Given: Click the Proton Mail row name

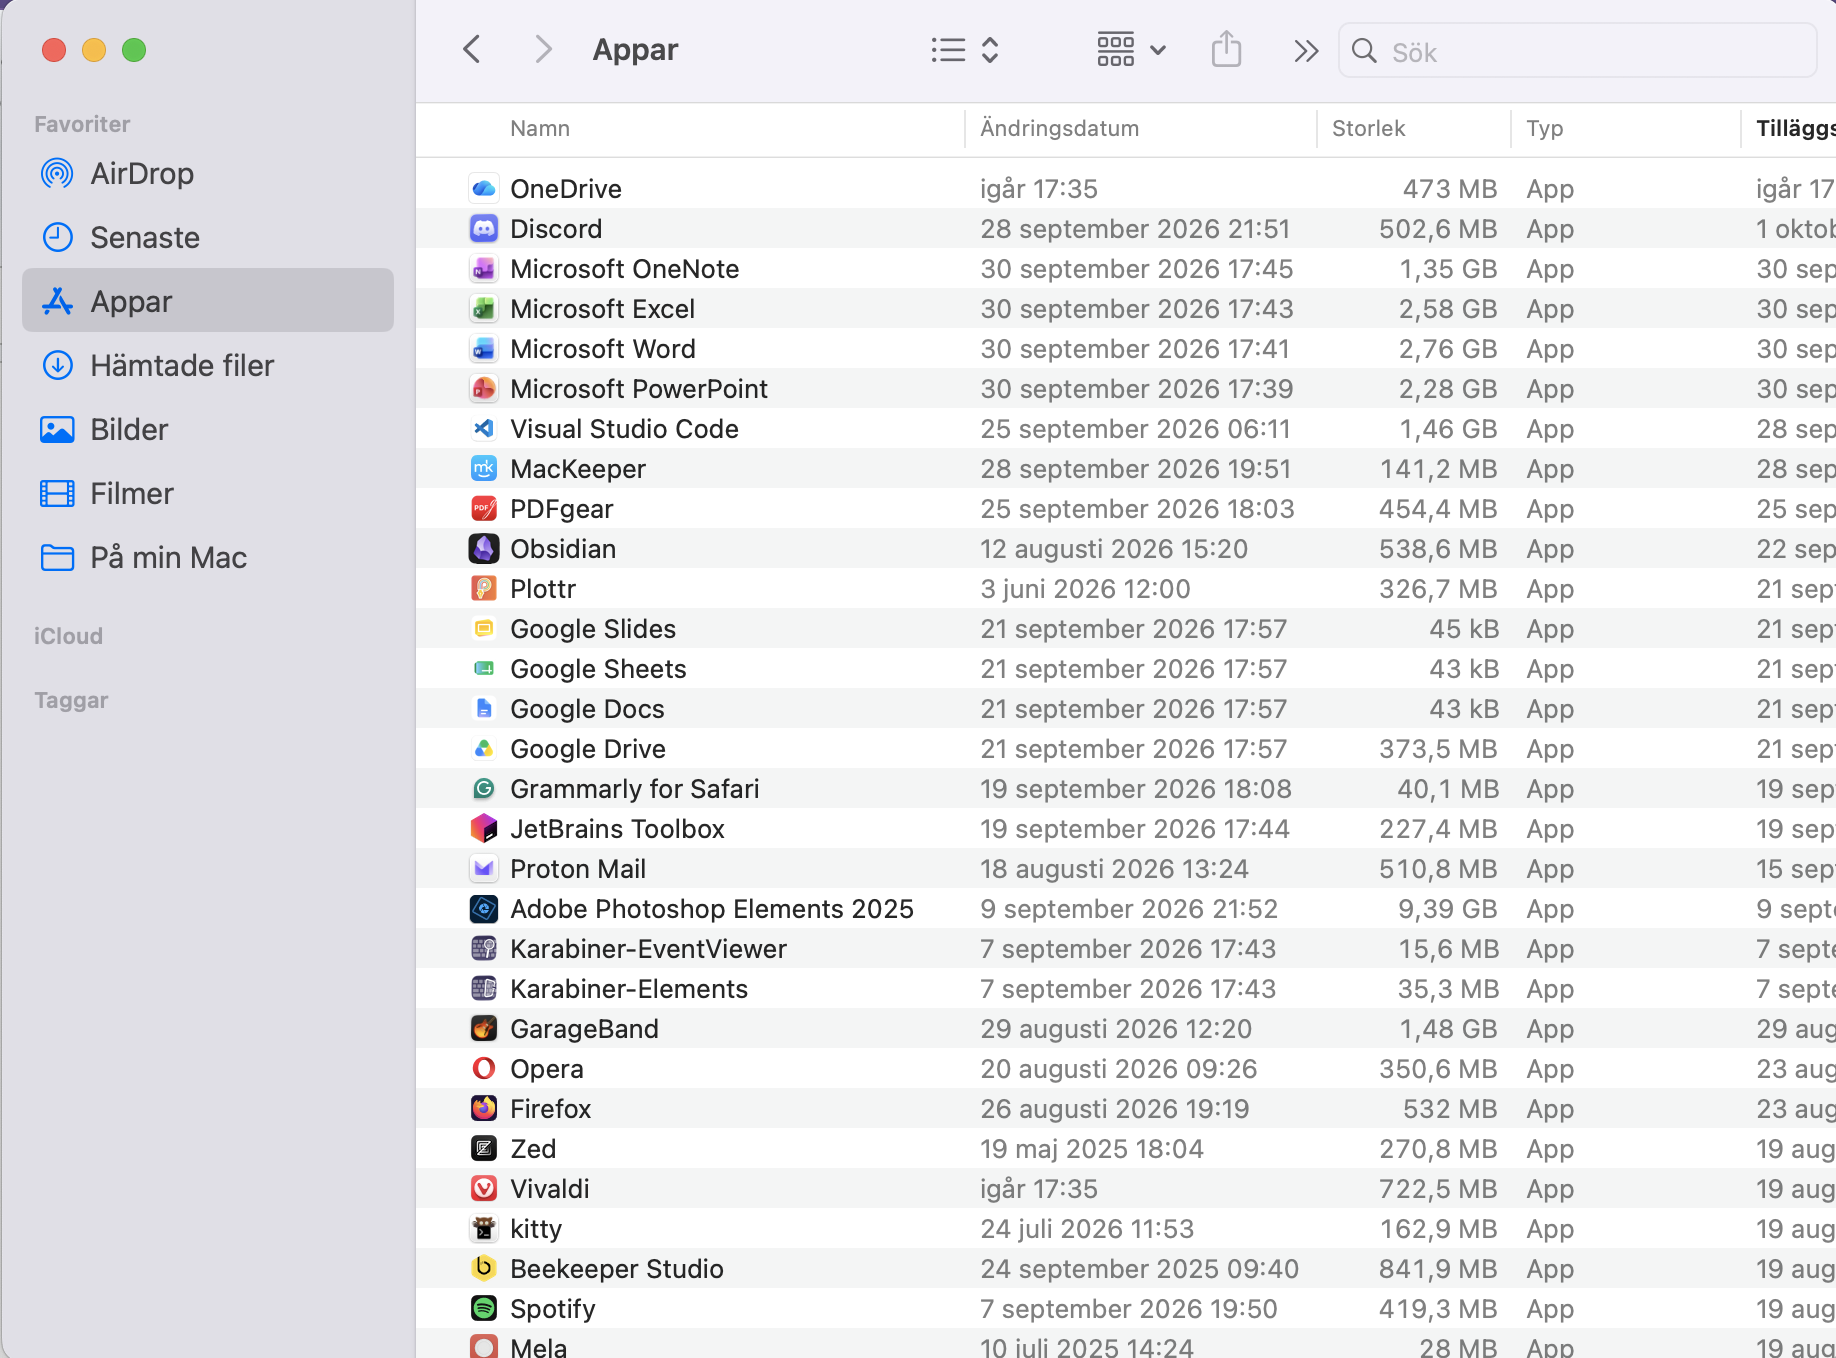Looking at the screenshot, I should tap(578, 869).
